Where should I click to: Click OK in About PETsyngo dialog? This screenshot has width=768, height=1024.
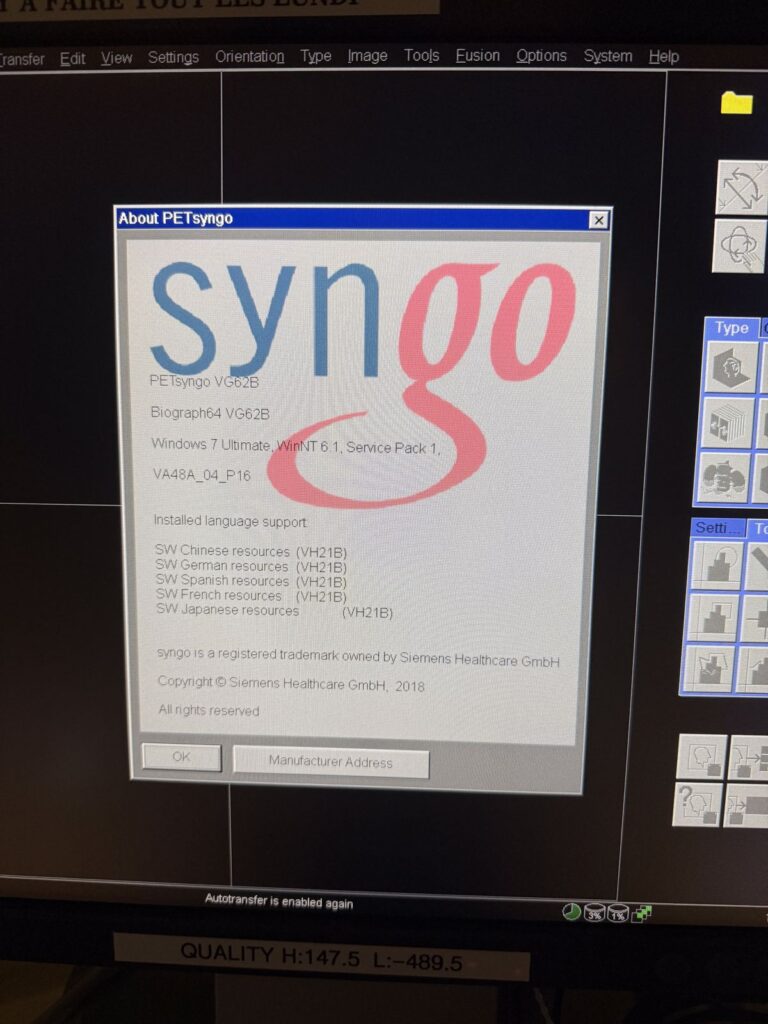tap(181, 757)
